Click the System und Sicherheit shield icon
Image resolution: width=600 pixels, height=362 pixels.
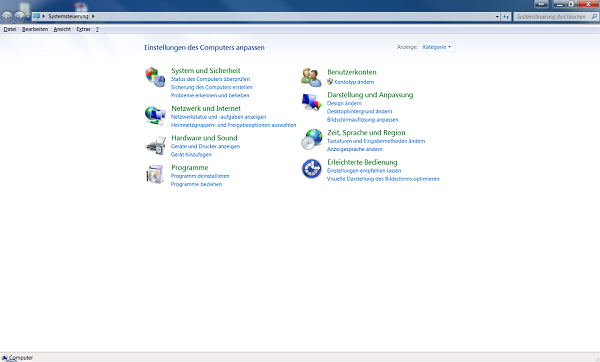click(155, 77)
